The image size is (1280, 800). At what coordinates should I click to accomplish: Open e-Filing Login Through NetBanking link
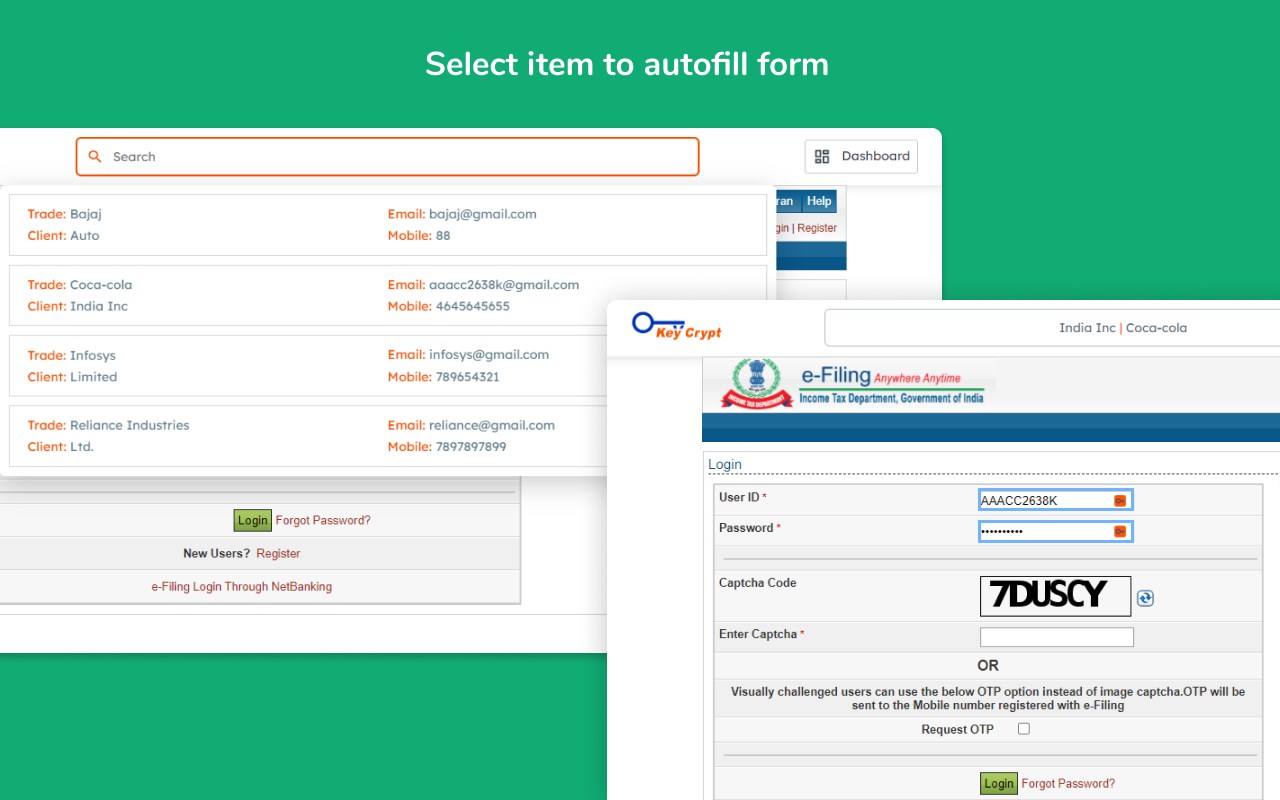click(x=242, y=587)
